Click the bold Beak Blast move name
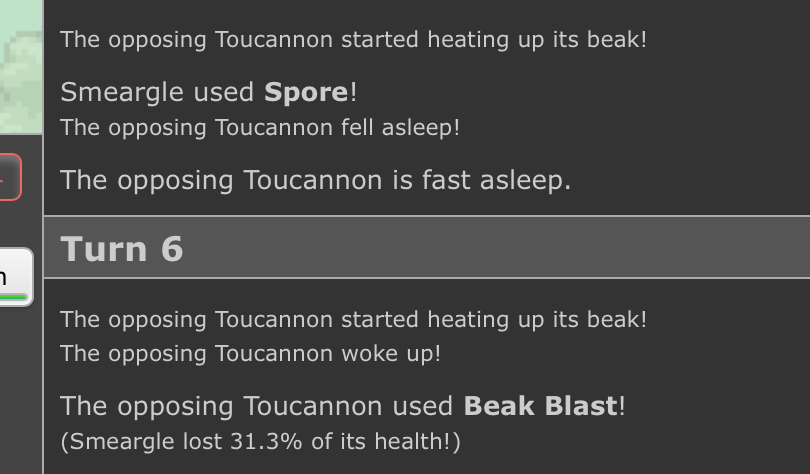This screenshot has height=474, width=810. click(x=541, y=406)
